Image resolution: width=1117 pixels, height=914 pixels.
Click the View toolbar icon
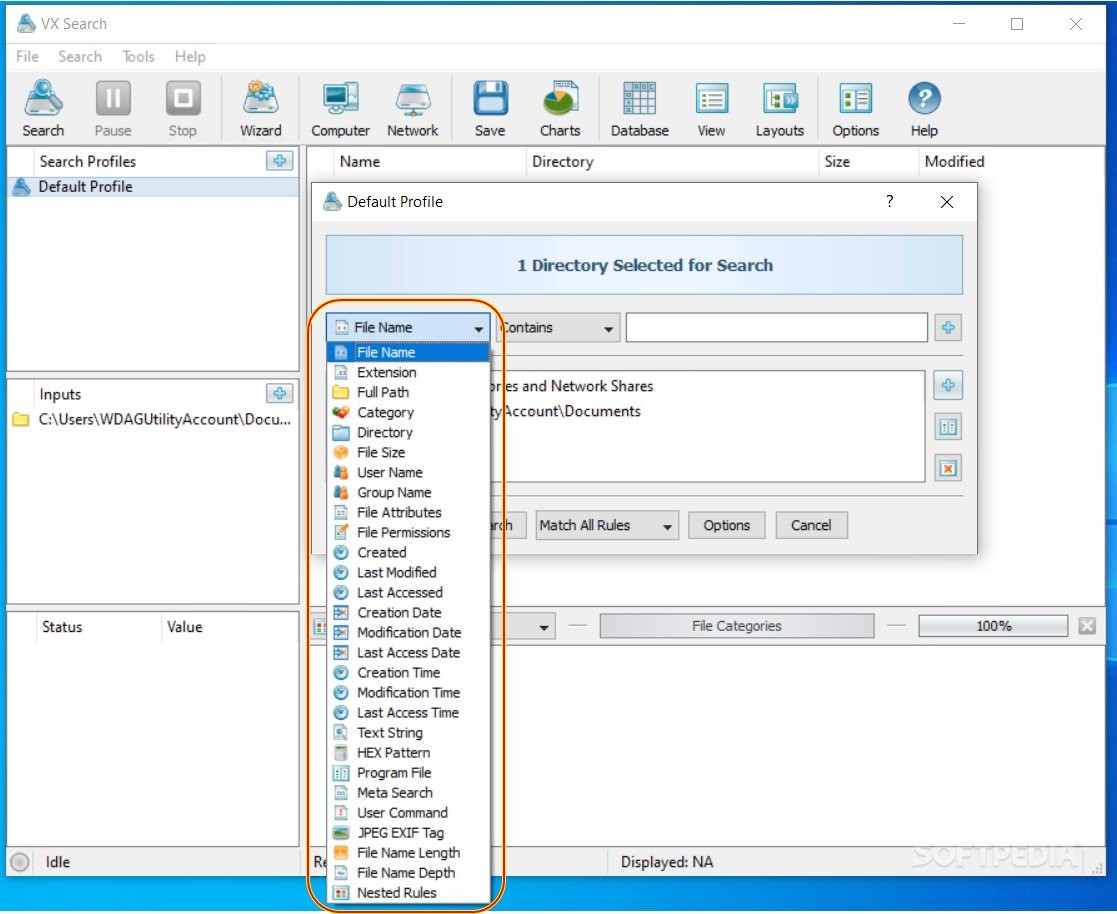tap(711, 108)
